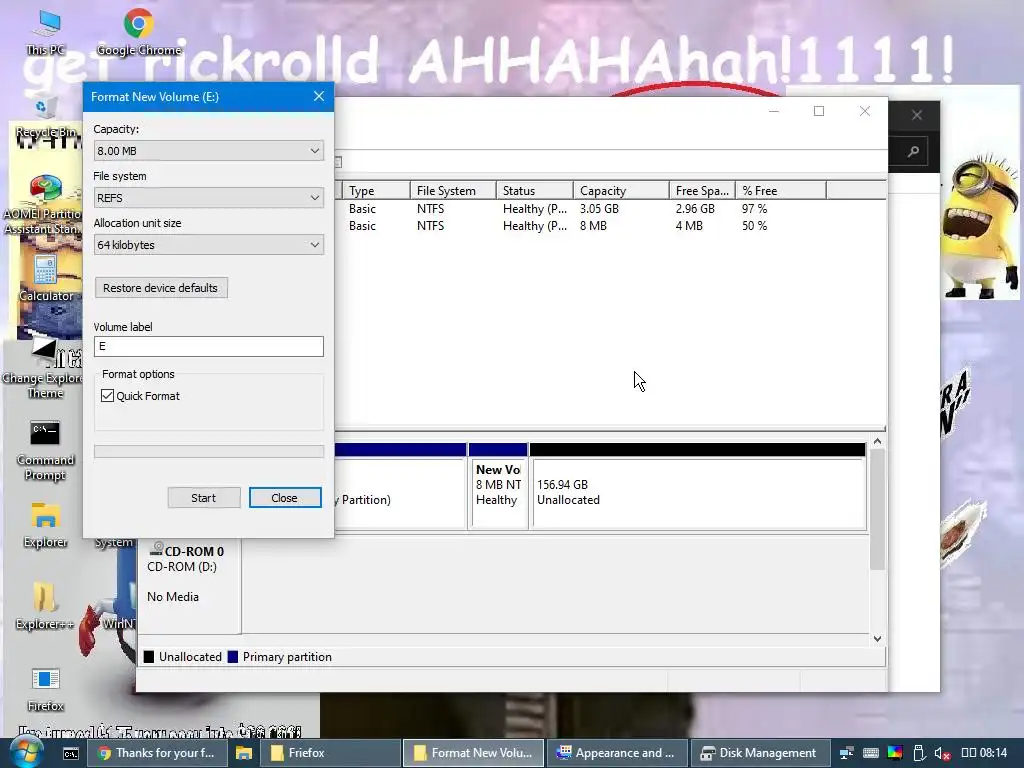The height and width of the screenshot is (768, 1024).
Task: Select the CD-ROM 0 disk entry
Action: [x=189, y=585]
